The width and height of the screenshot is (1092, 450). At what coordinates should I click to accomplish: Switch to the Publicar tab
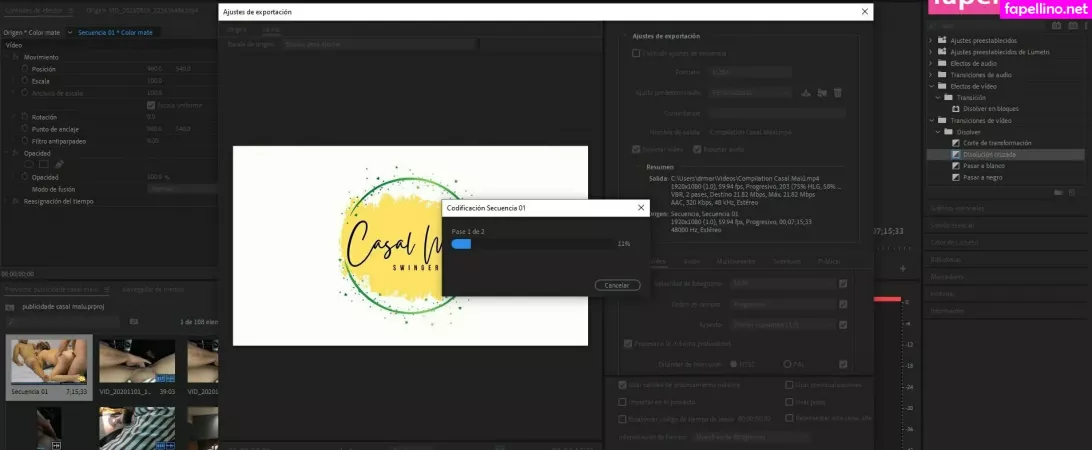[829, 261]
